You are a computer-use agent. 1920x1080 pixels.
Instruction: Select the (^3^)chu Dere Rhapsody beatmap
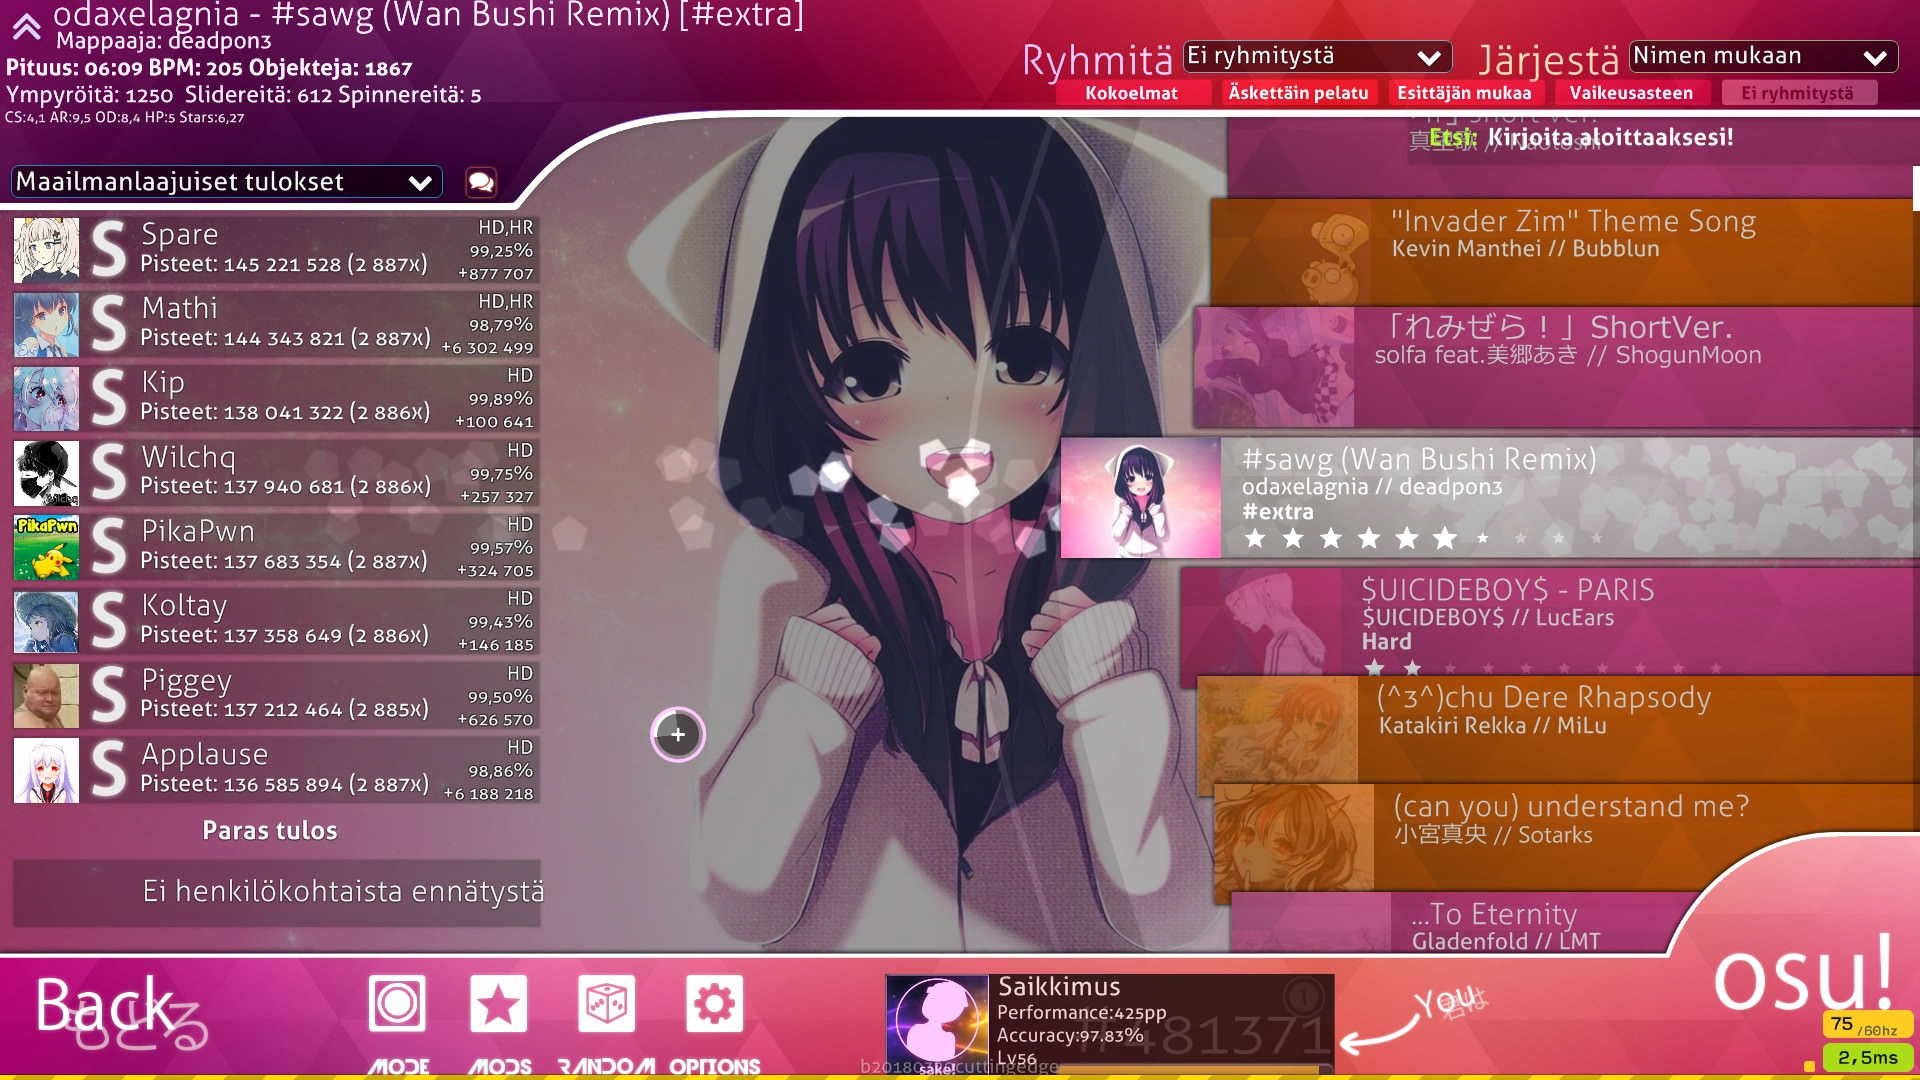coord(1558,729)
